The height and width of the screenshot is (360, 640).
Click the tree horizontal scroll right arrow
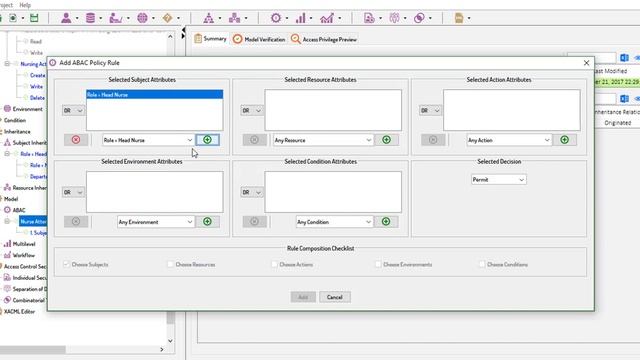point(162,350)
